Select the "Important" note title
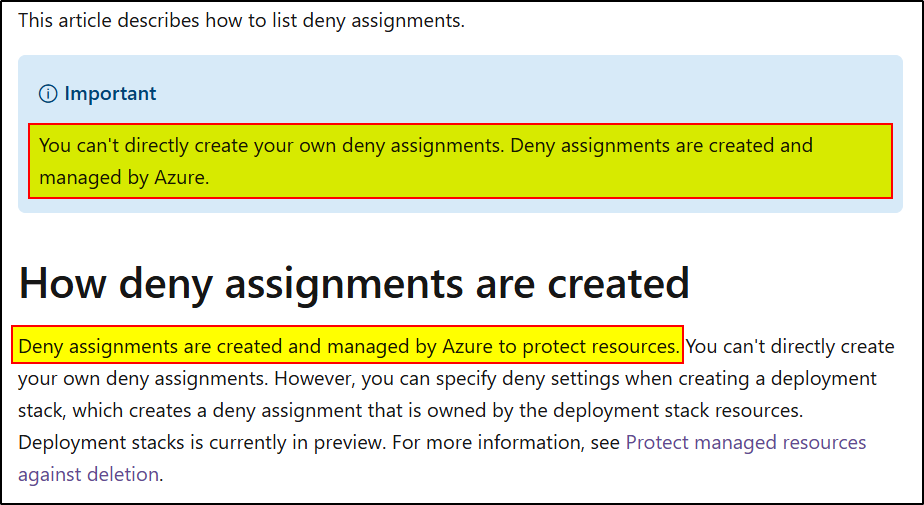The image size is (924, 505). (110, 94)
